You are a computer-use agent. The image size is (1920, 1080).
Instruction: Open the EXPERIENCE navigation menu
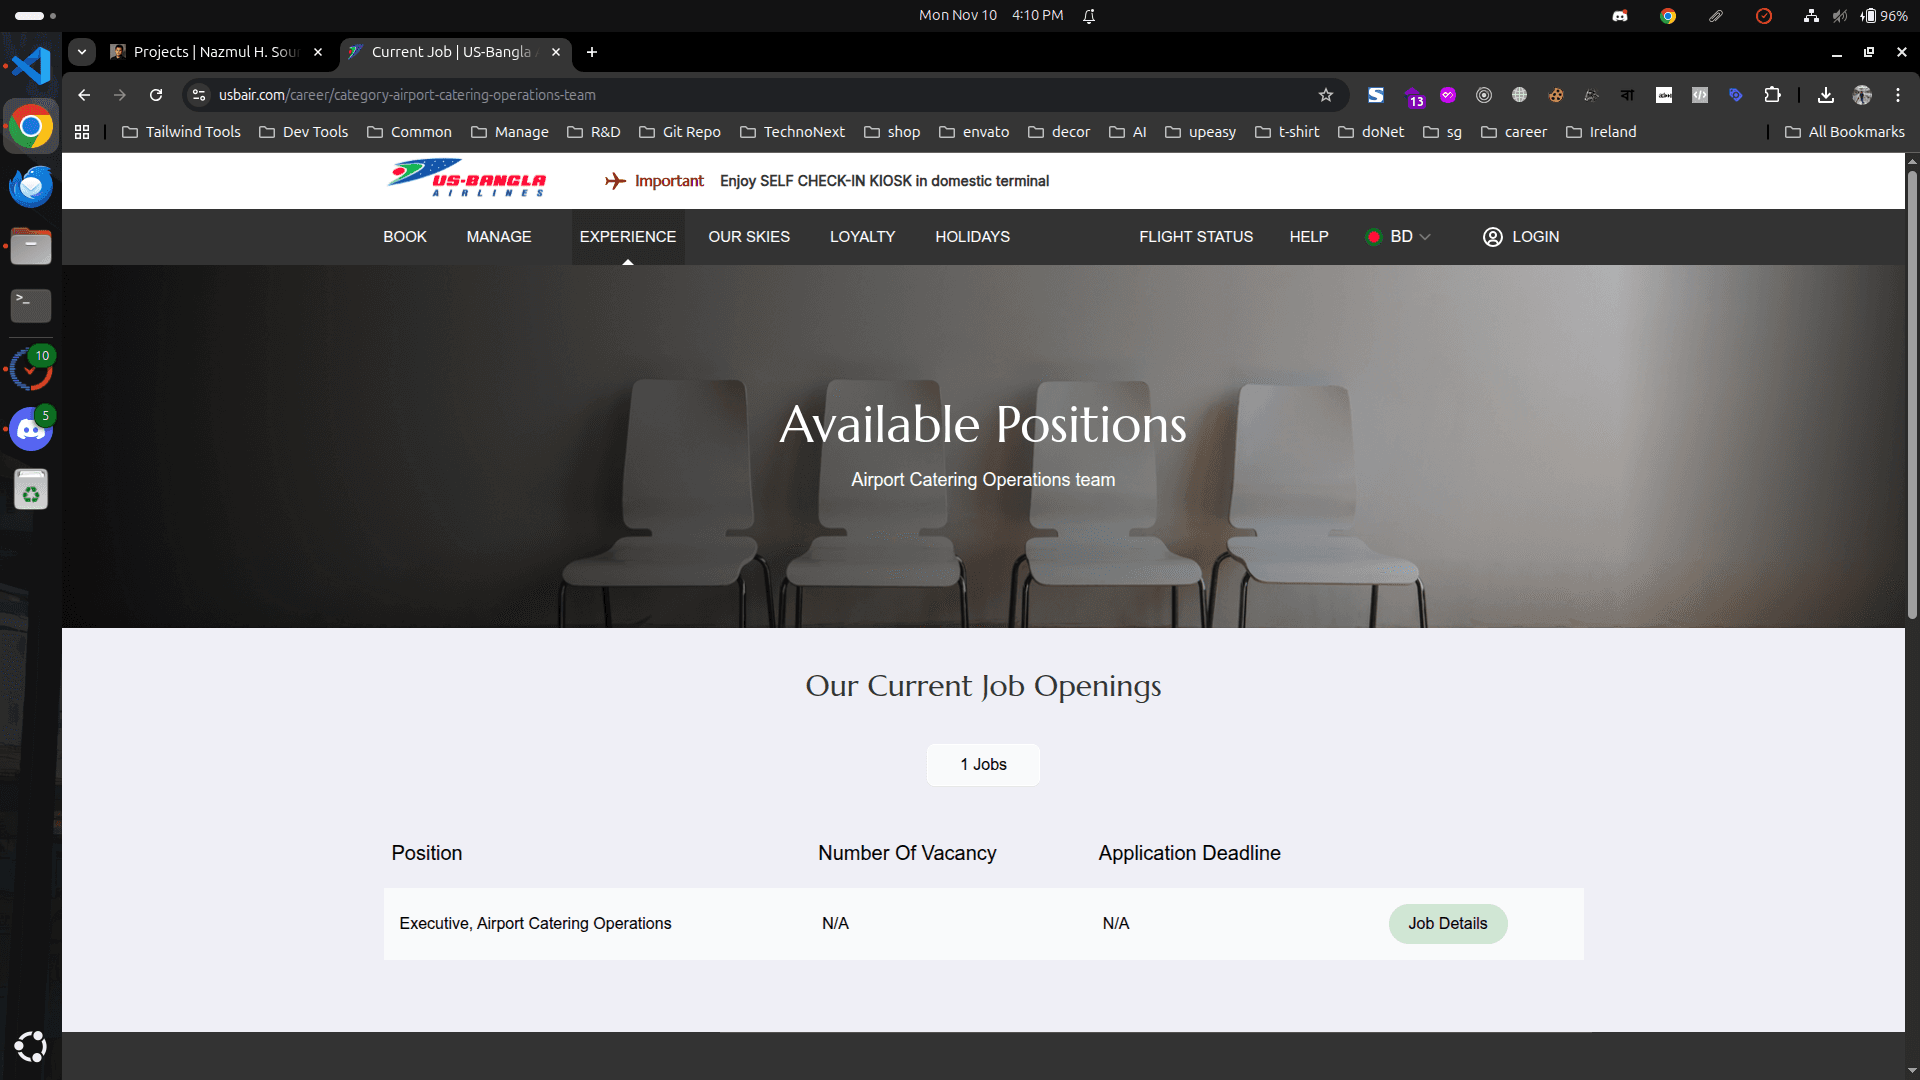(x=627, y=237)
